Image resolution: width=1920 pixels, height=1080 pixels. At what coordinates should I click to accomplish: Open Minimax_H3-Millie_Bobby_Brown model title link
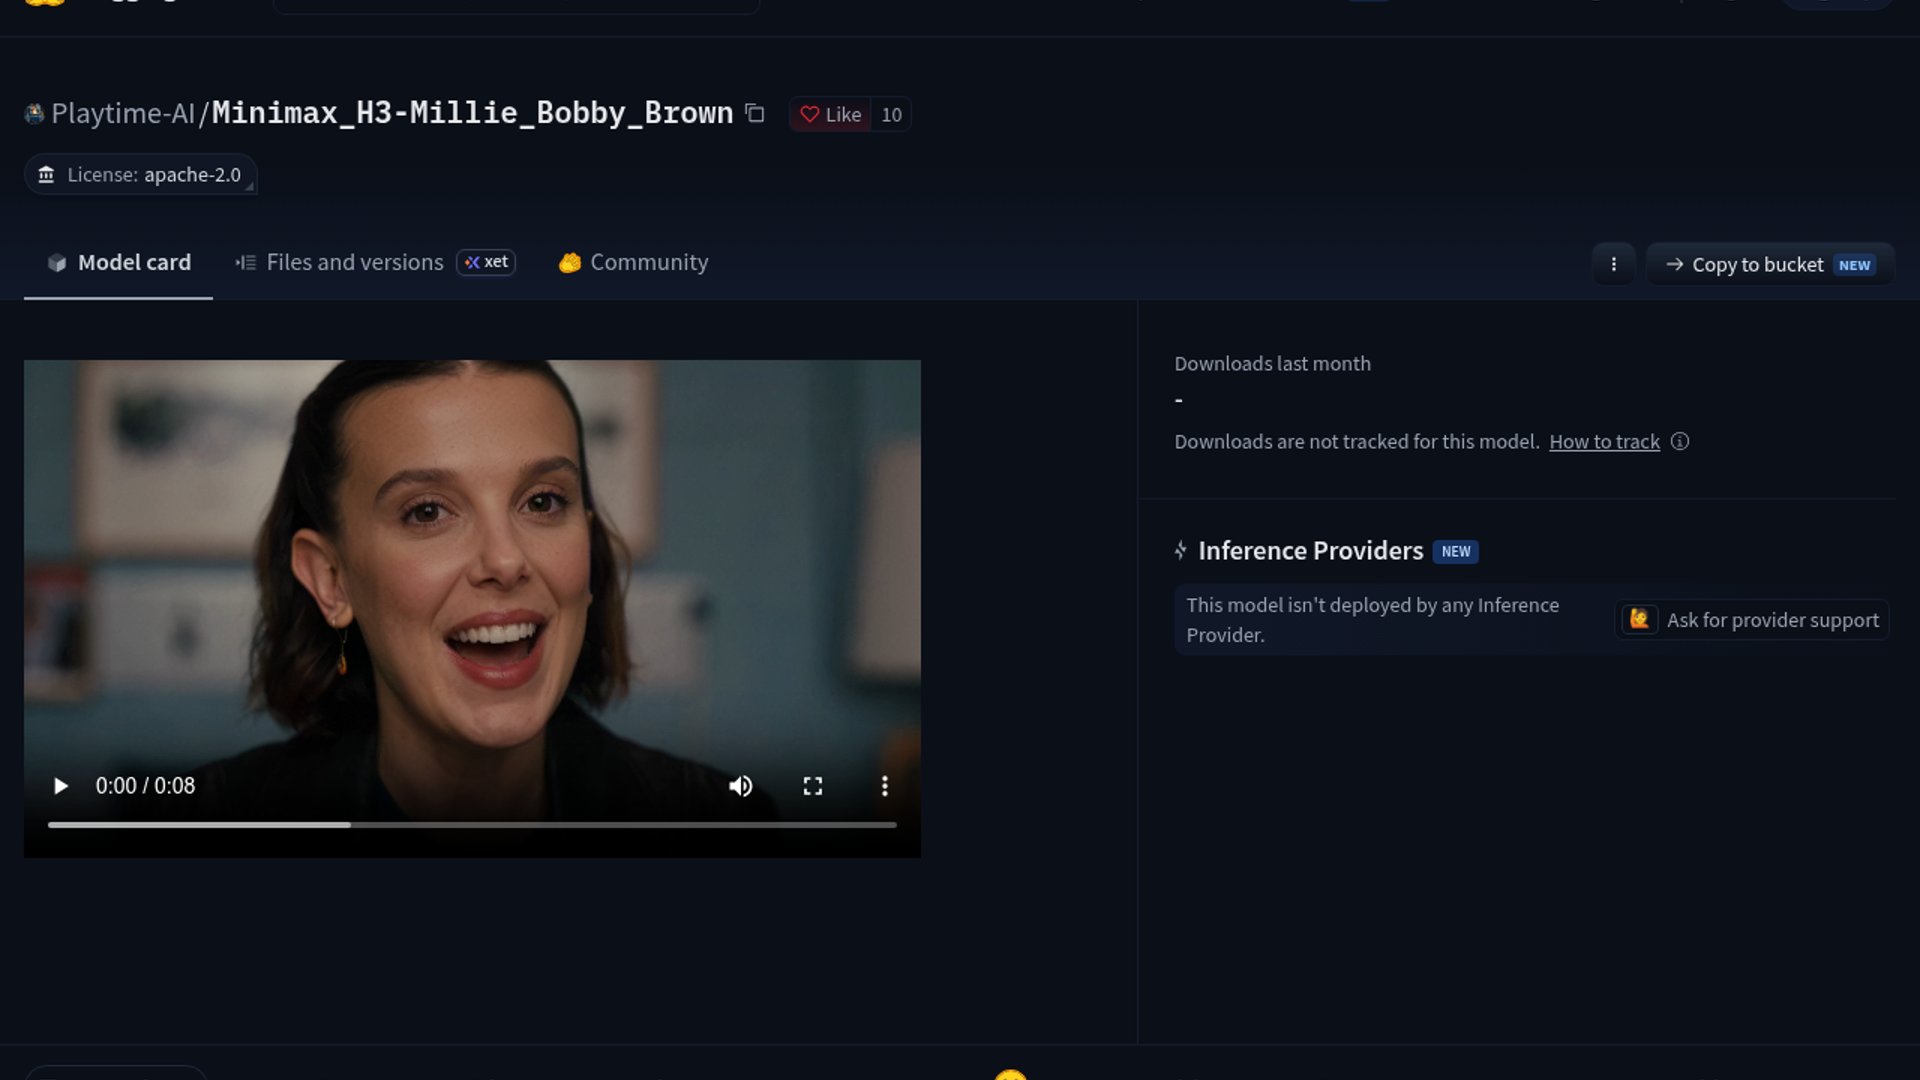[x=472, y=113]
